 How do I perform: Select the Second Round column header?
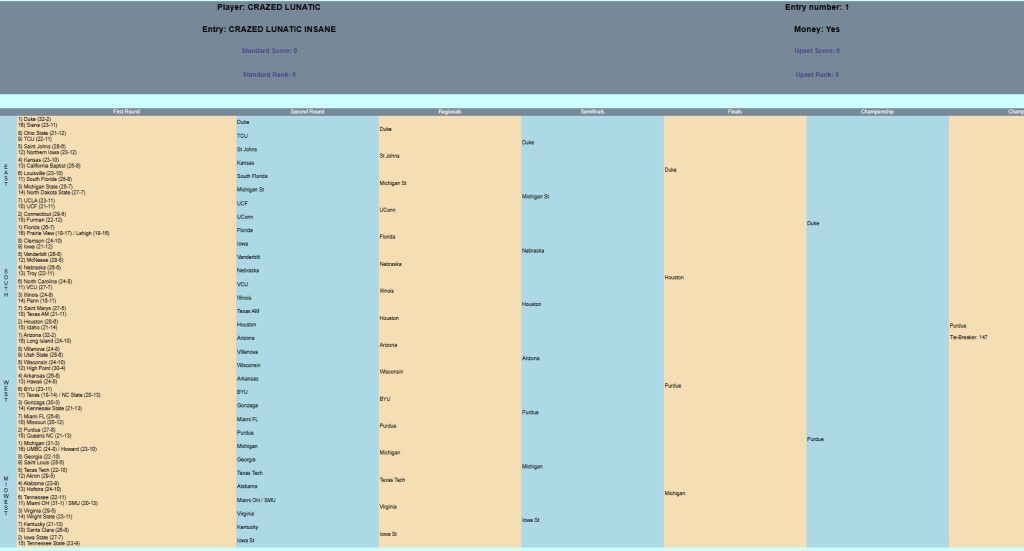(x=307, y=111)
